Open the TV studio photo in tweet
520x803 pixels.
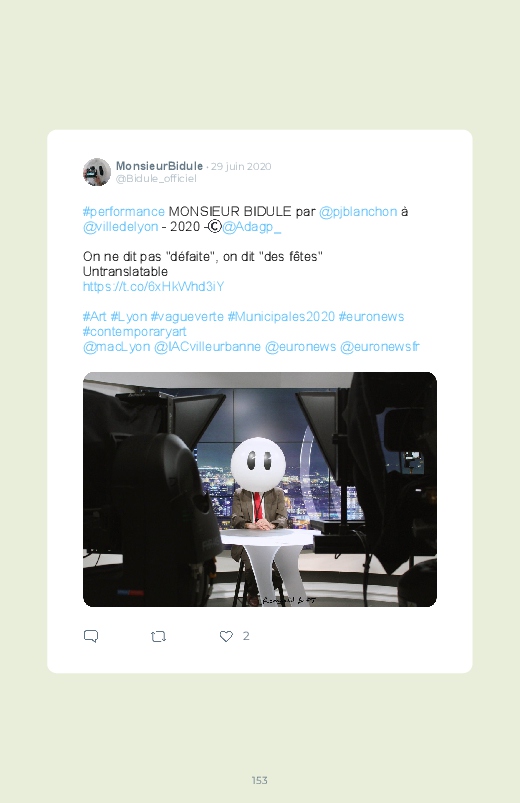click(x=260, y=489)
